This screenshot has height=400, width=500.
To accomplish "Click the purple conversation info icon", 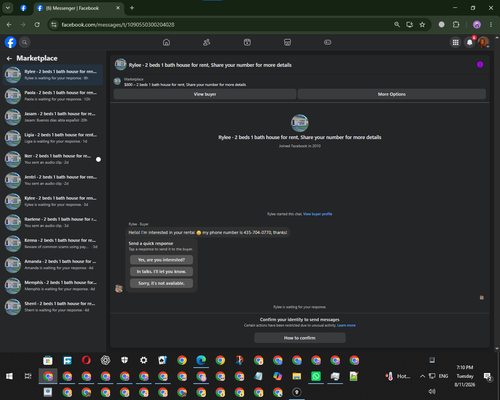I will tap(480, 65).
